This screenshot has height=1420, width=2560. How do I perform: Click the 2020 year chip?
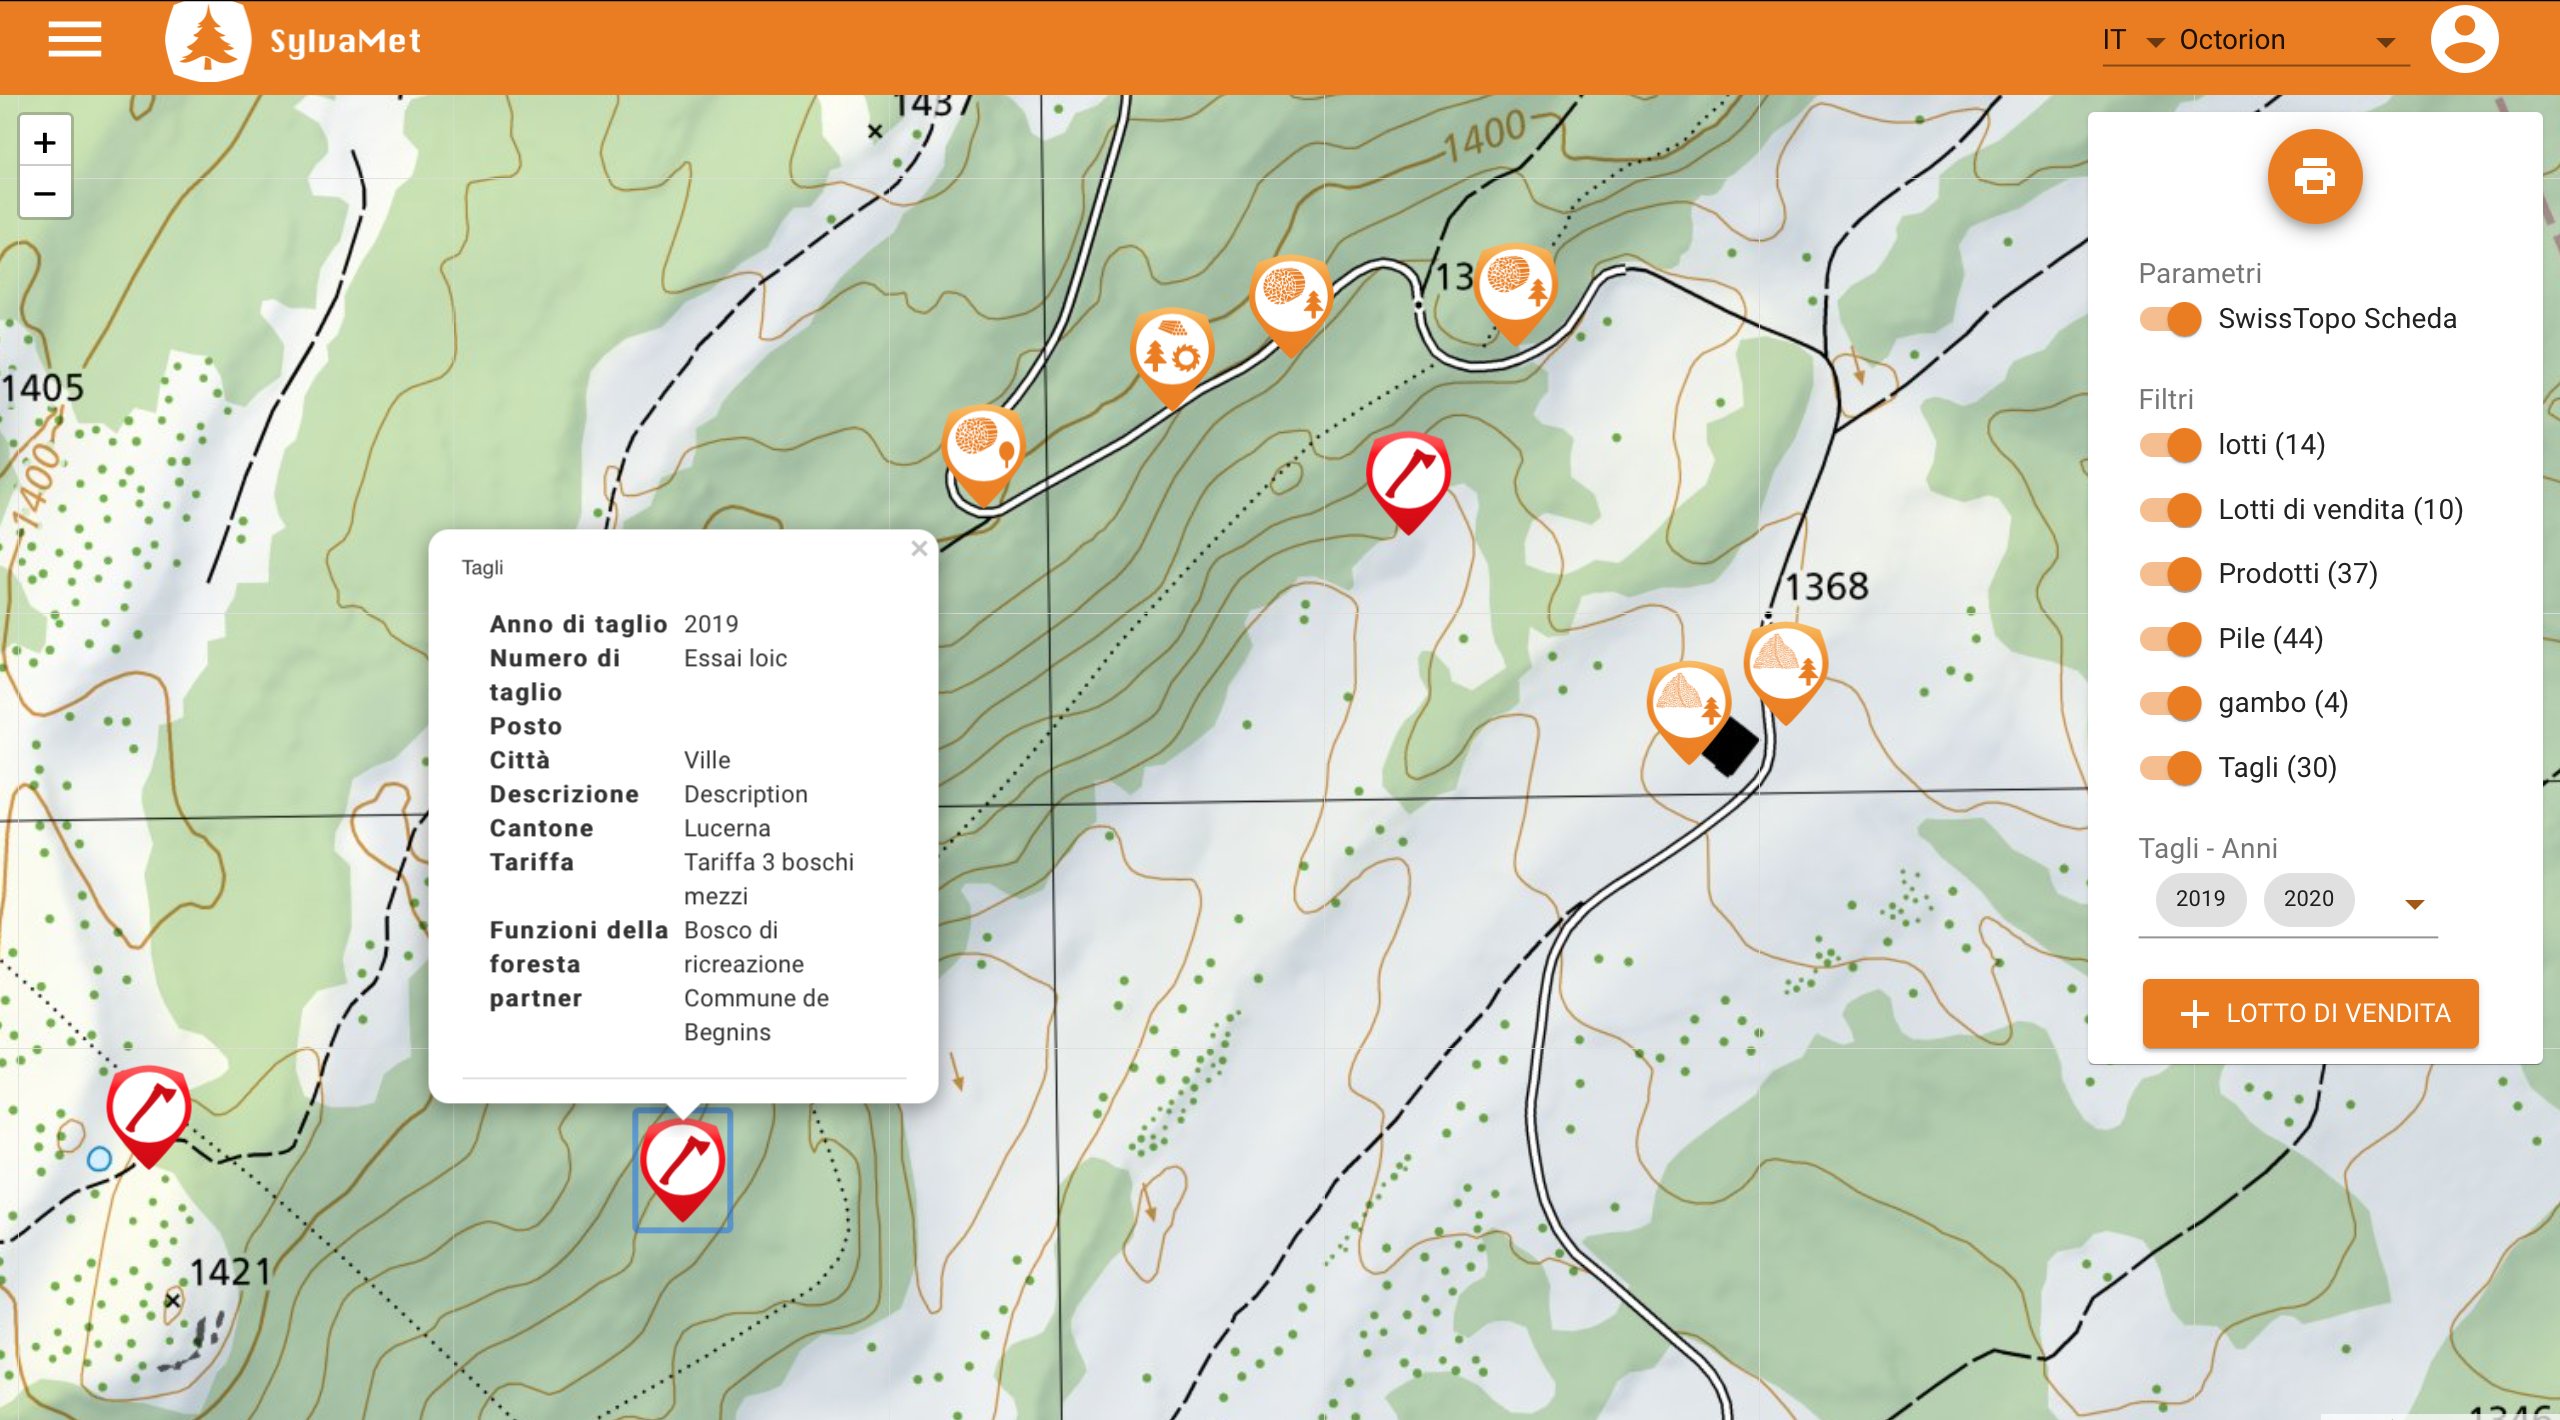coord(2308,899)
